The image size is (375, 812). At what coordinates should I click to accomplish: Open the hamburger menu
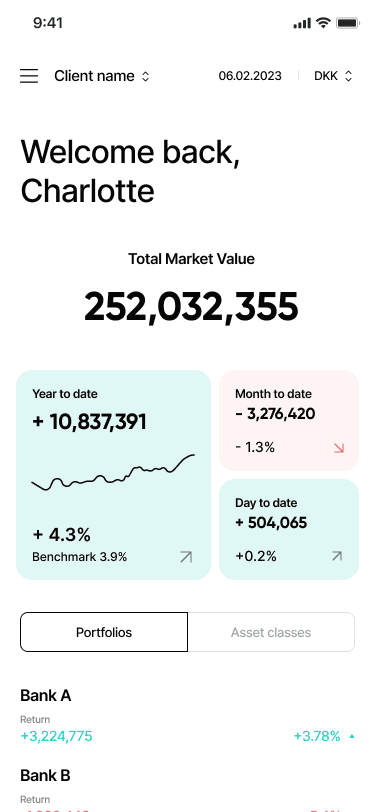29,76
